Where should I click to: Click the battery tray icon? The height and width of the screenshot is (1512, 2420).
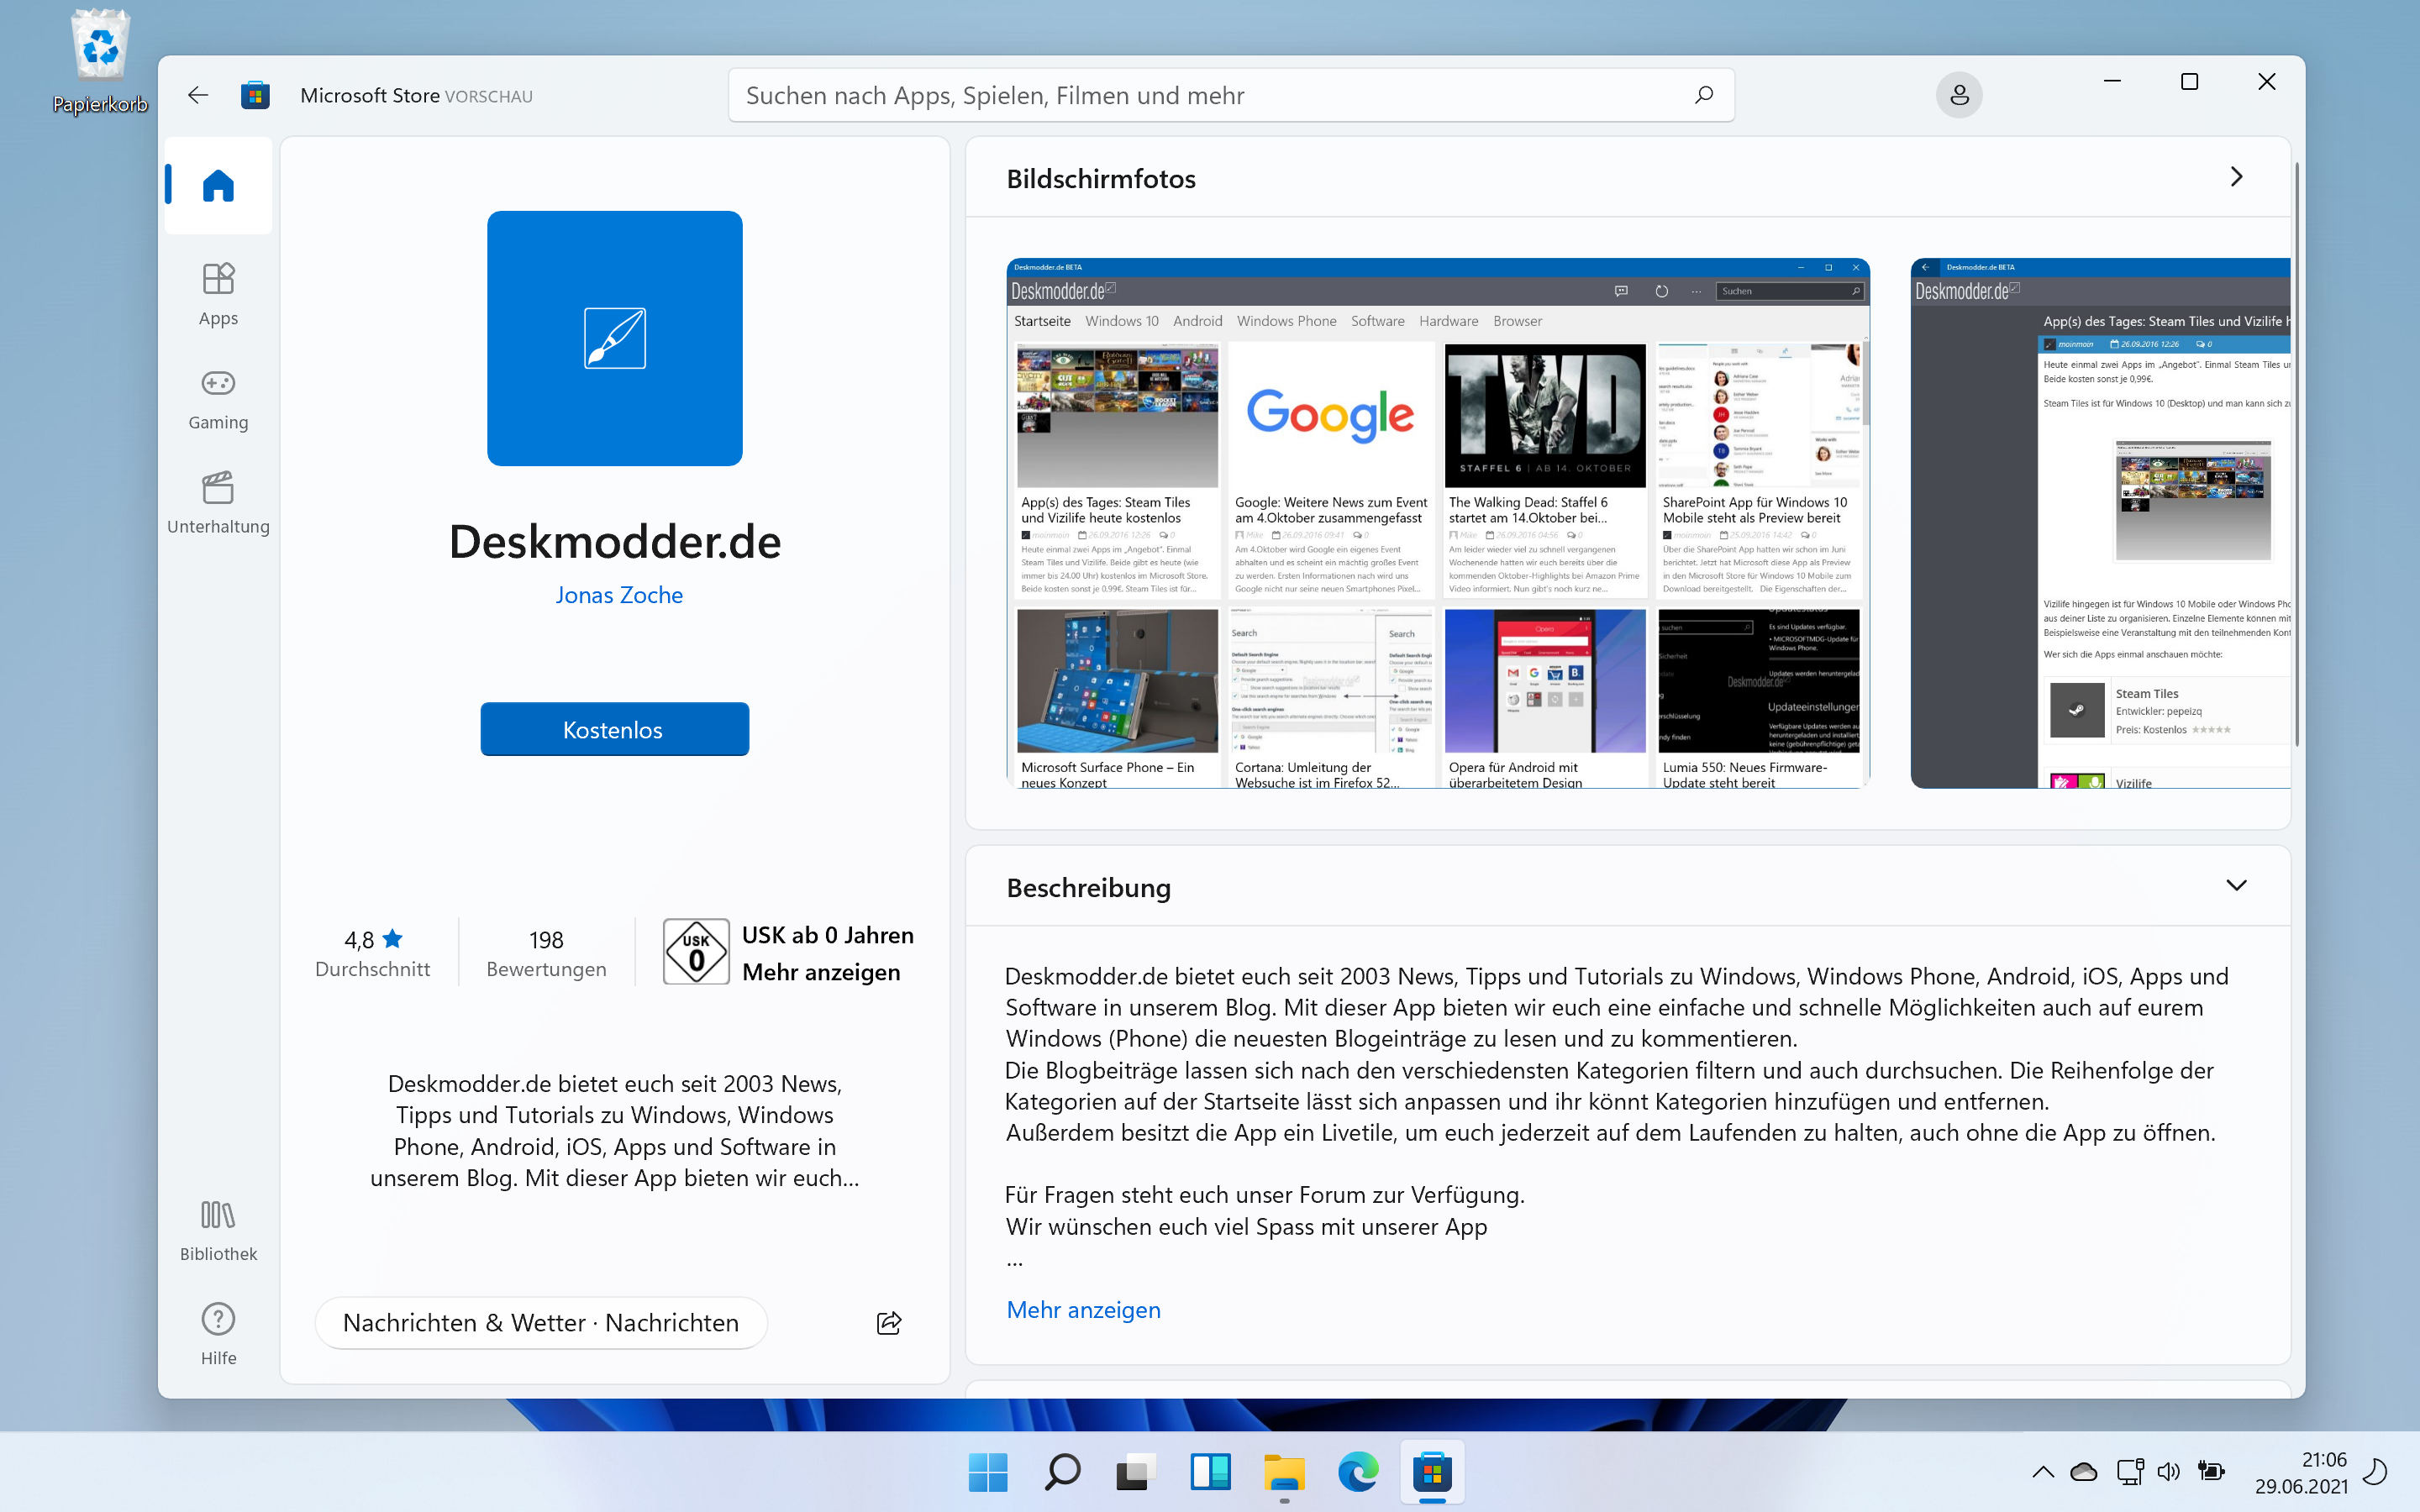[x=2211, y=1471]
